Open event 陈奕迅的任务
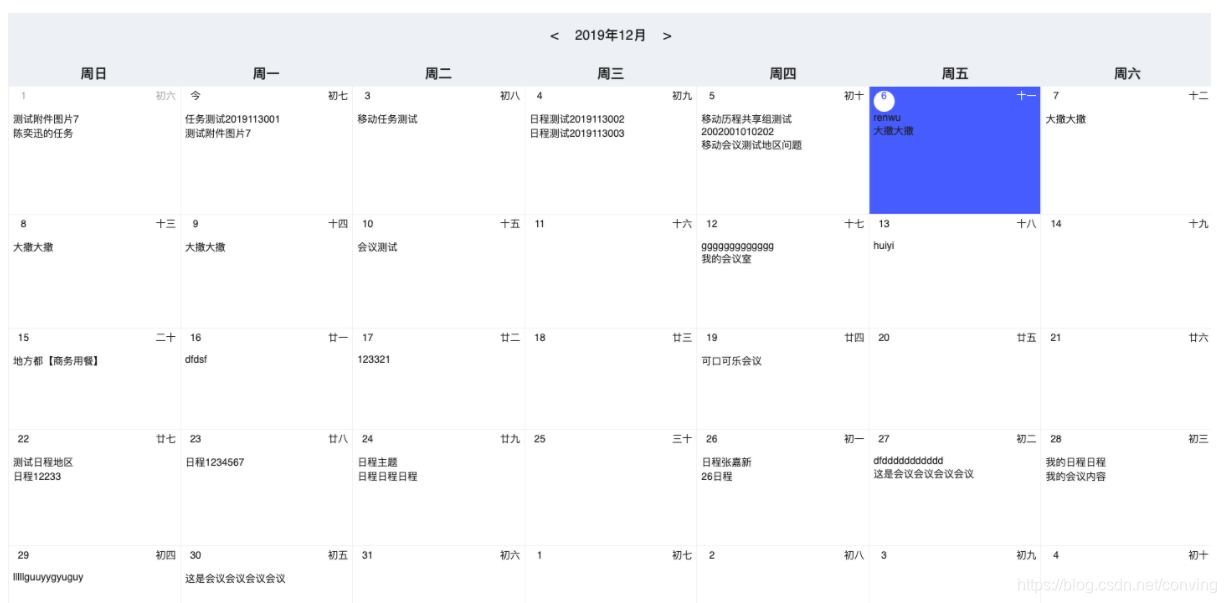The height and width of the screenshot is (603, 1226). tap(43, 133)
